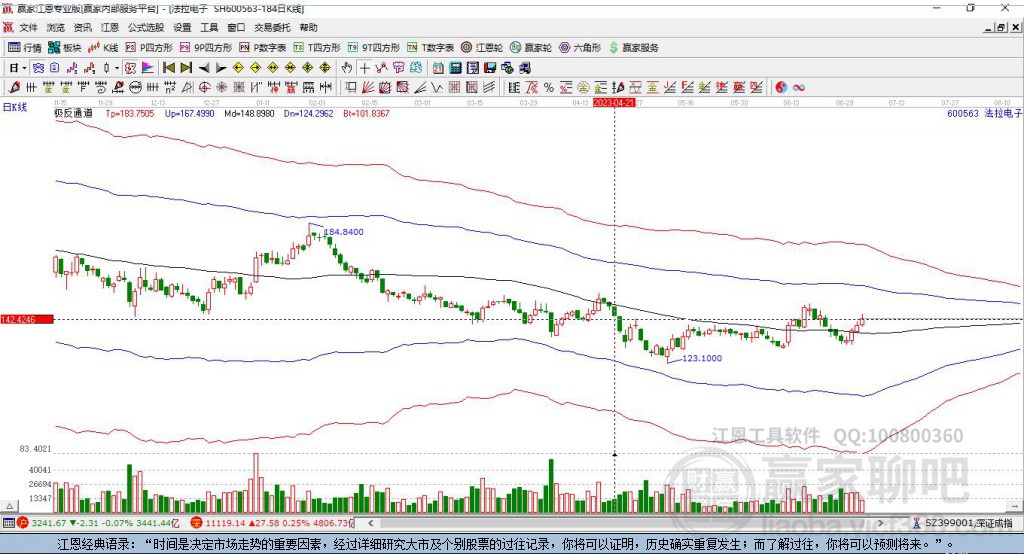Viewport: 1024px width, 554px height.
Task: Expand the 日 period dropdown arrow
Action: (24, 68)
